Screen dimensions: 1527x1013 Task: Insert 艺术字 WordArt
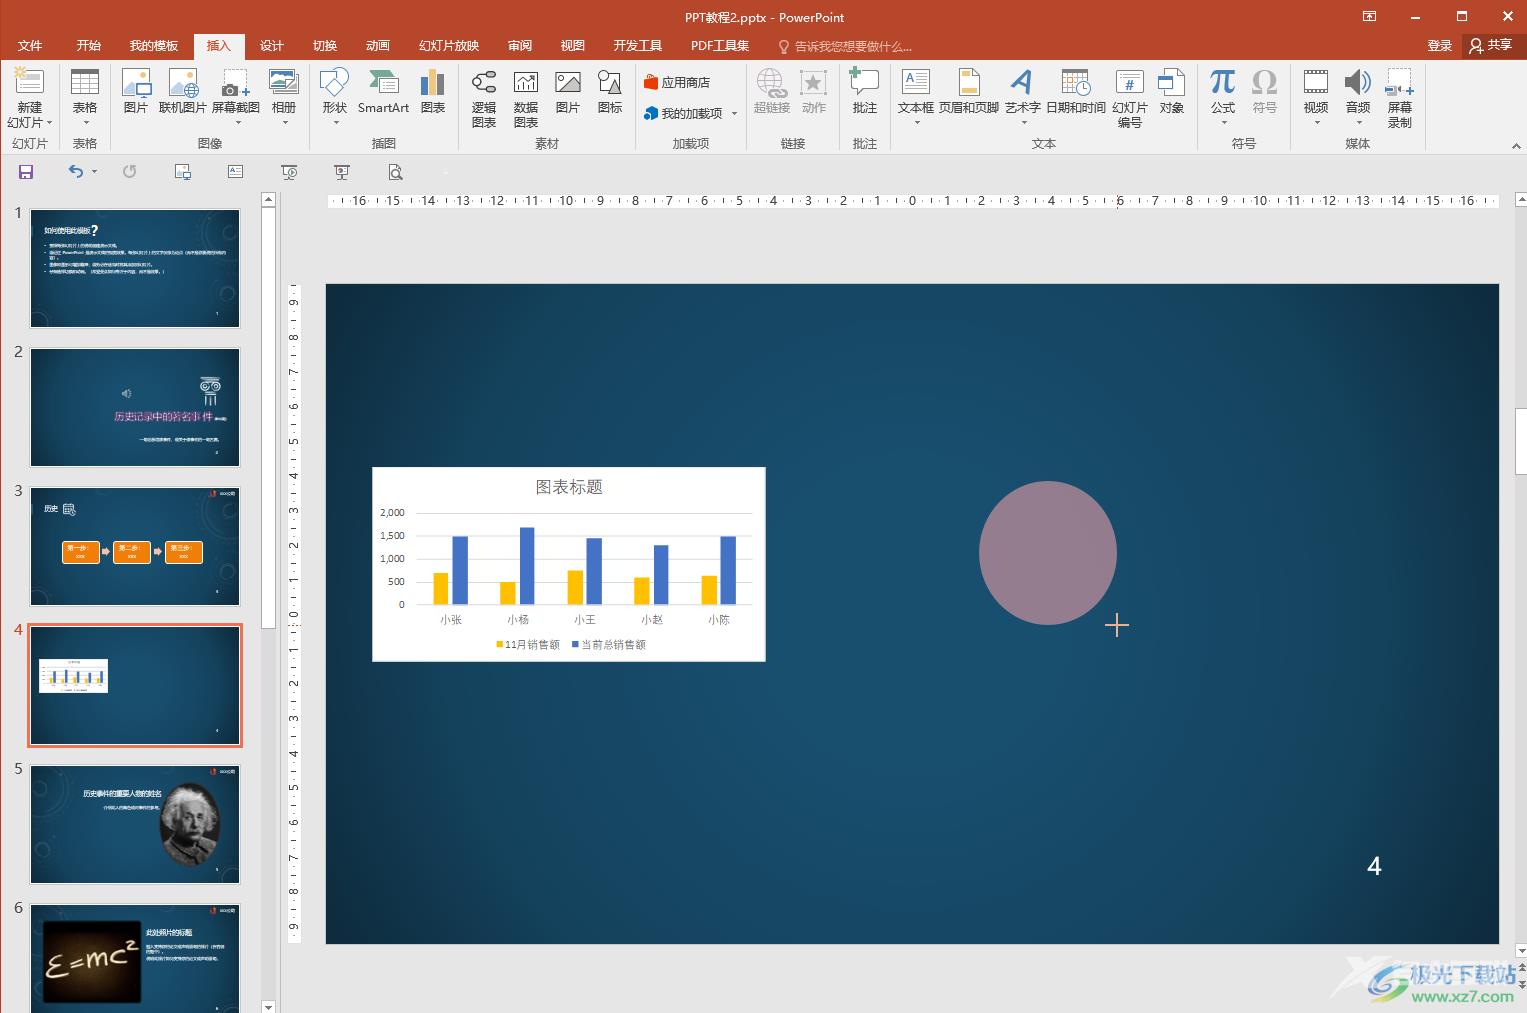pos(1022,83)
